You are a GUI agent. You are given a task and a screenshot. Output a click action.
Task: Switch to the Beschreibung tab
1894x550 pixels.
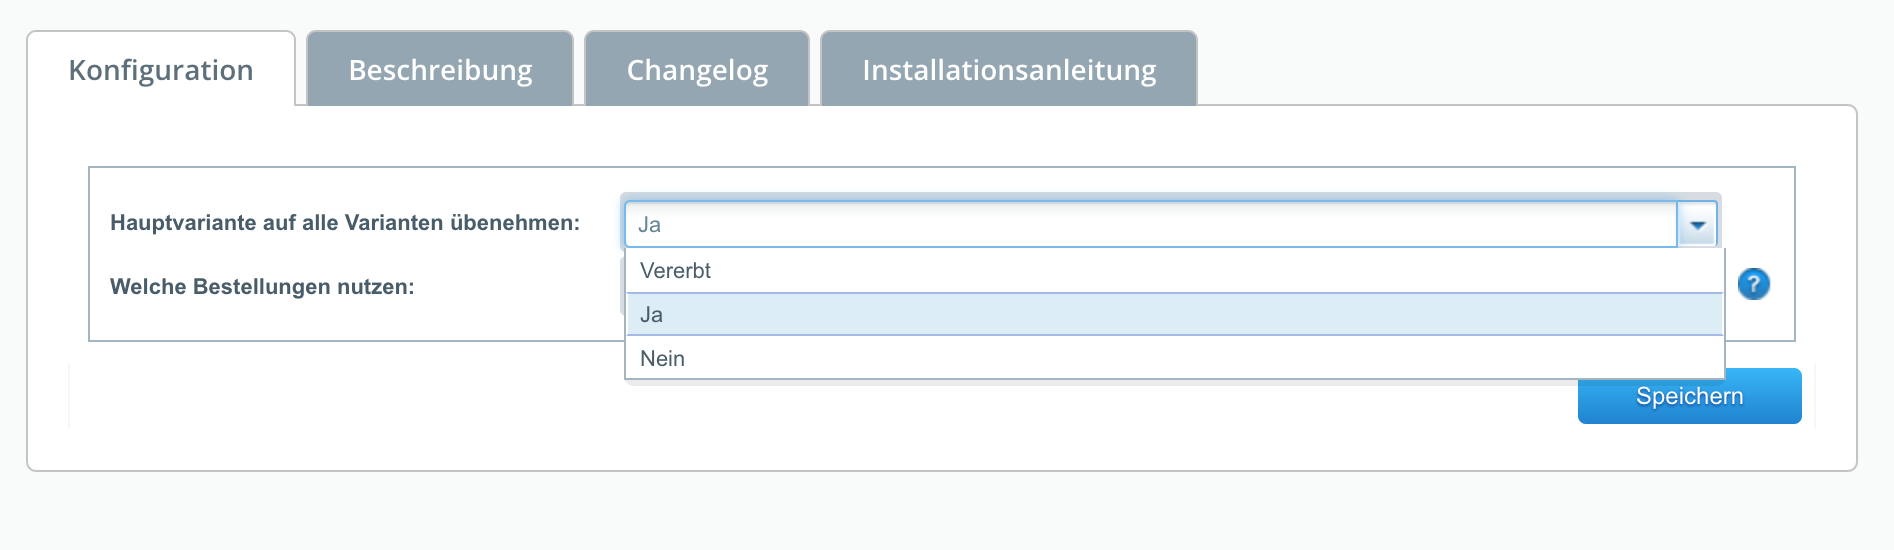[440, 70]
